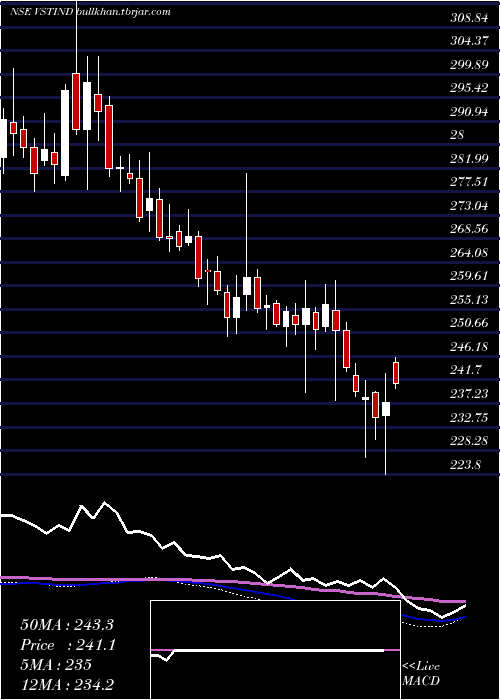Click the <<Live MACD label
500x700 pixels.
pos(421,674)
